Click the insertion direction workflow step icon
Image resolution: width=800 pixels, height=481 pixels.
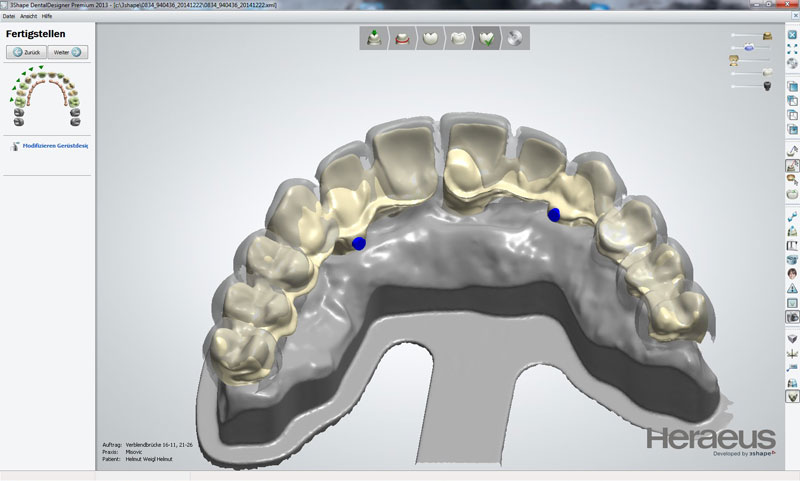[374, 38]
